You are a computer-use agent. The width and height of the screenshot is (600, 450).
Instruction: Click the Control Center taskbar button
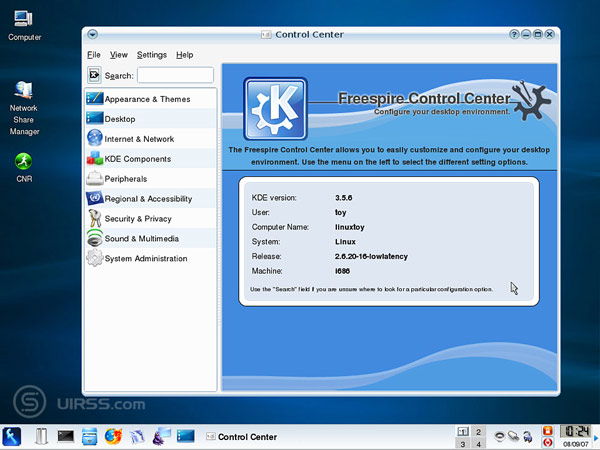[238, 436]
